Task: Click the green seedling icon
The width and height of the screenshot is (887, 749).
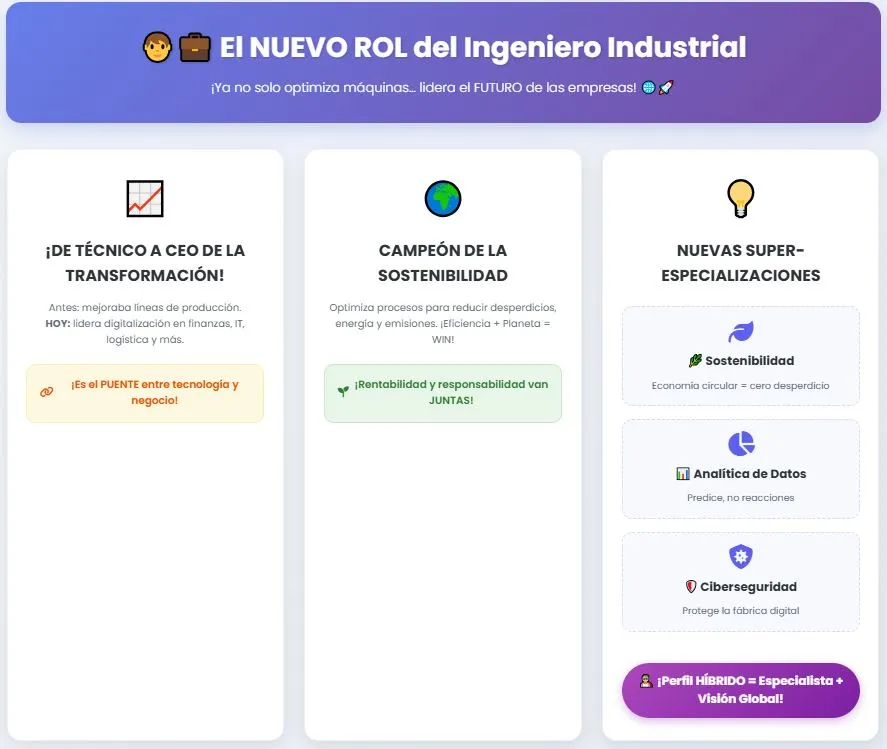Action: [x=343, y=391]
